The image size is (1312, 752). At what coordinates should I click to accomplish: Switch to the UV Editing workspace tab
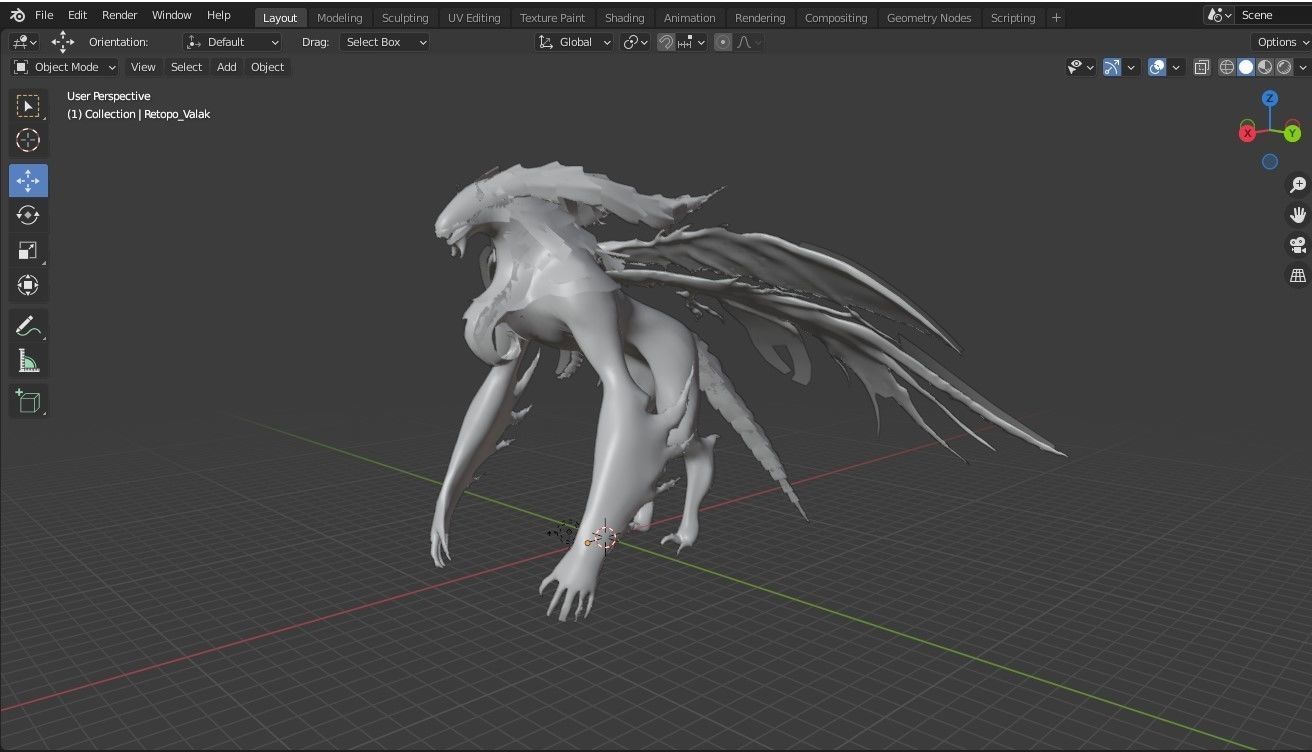tap(474, 18)
